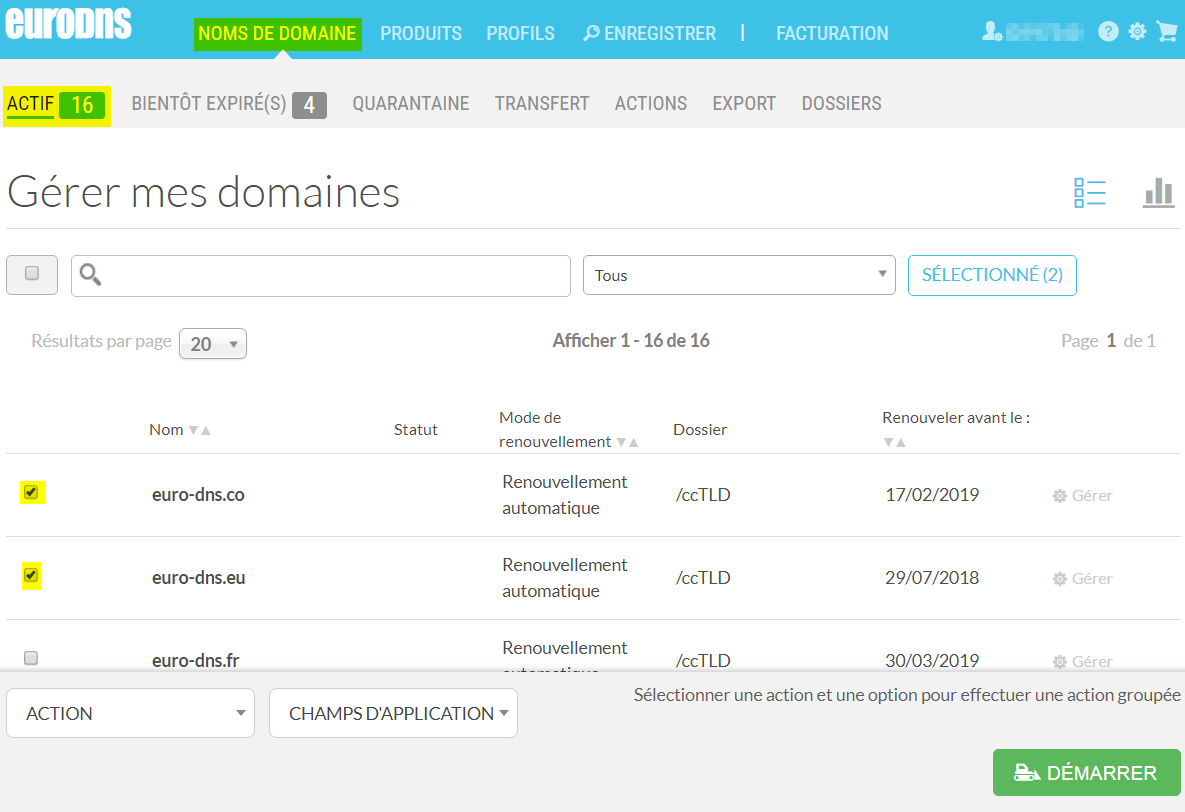
Task: Open the ACTION dropdown
Action: coord(131,713)
